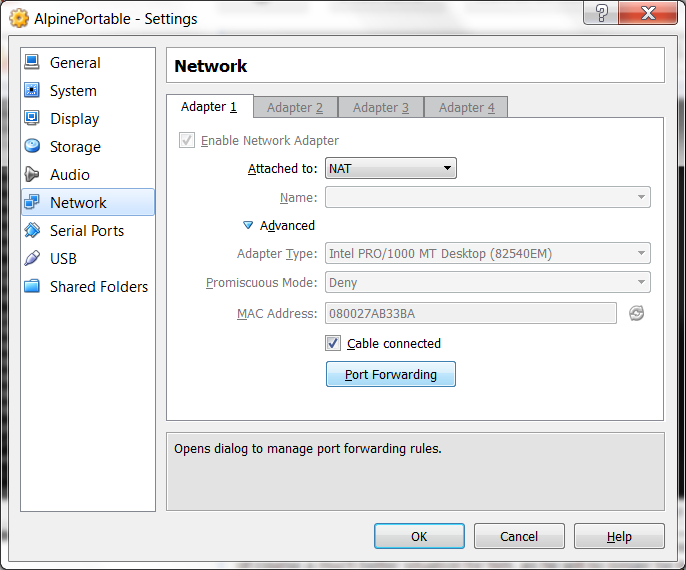Open General settings category
686x570 pixels.
[88, 63]
